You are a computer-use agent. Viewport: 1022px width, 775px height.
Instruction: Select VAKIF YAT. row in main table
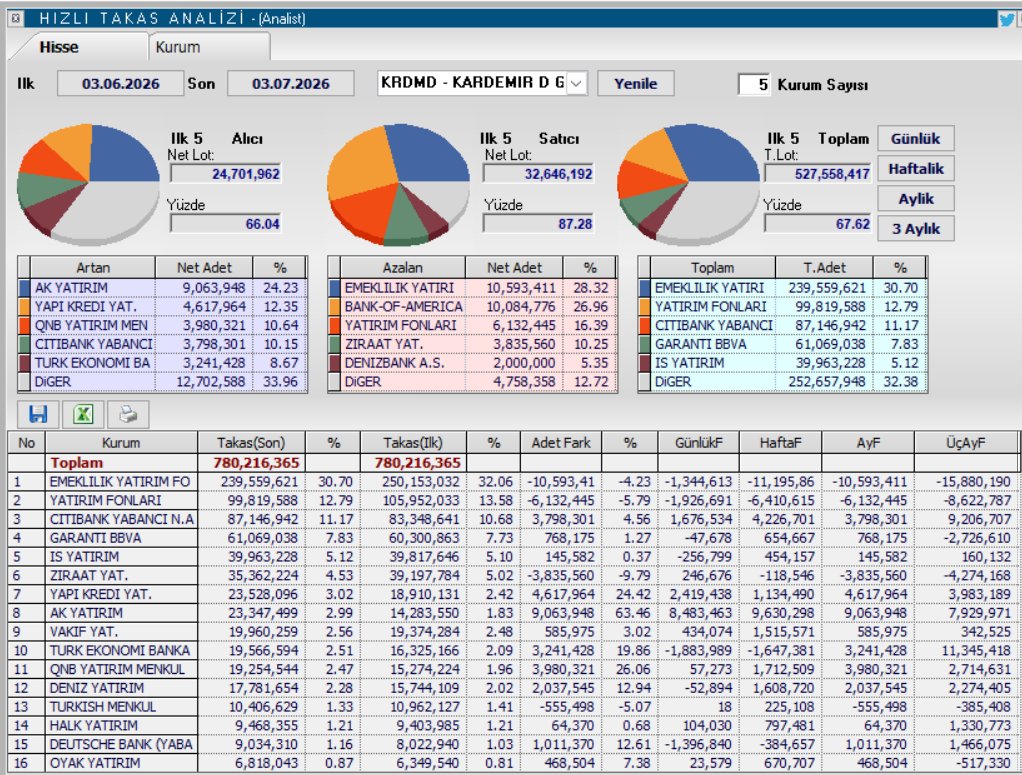[x=513, y=632]
